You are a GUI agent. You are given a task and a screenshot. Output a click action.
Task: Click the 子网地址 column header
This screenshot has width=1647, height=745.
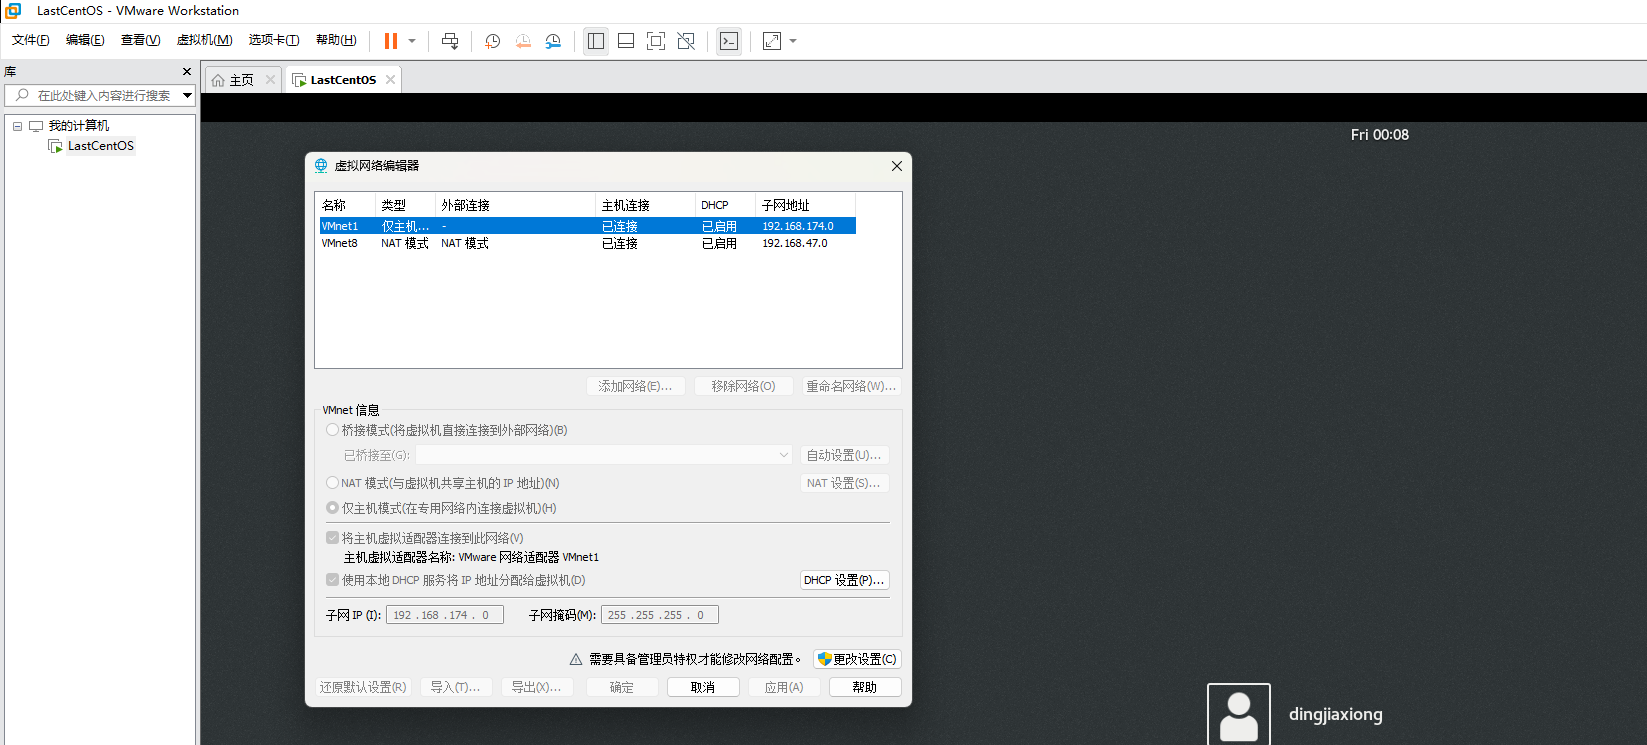point(806,205)
